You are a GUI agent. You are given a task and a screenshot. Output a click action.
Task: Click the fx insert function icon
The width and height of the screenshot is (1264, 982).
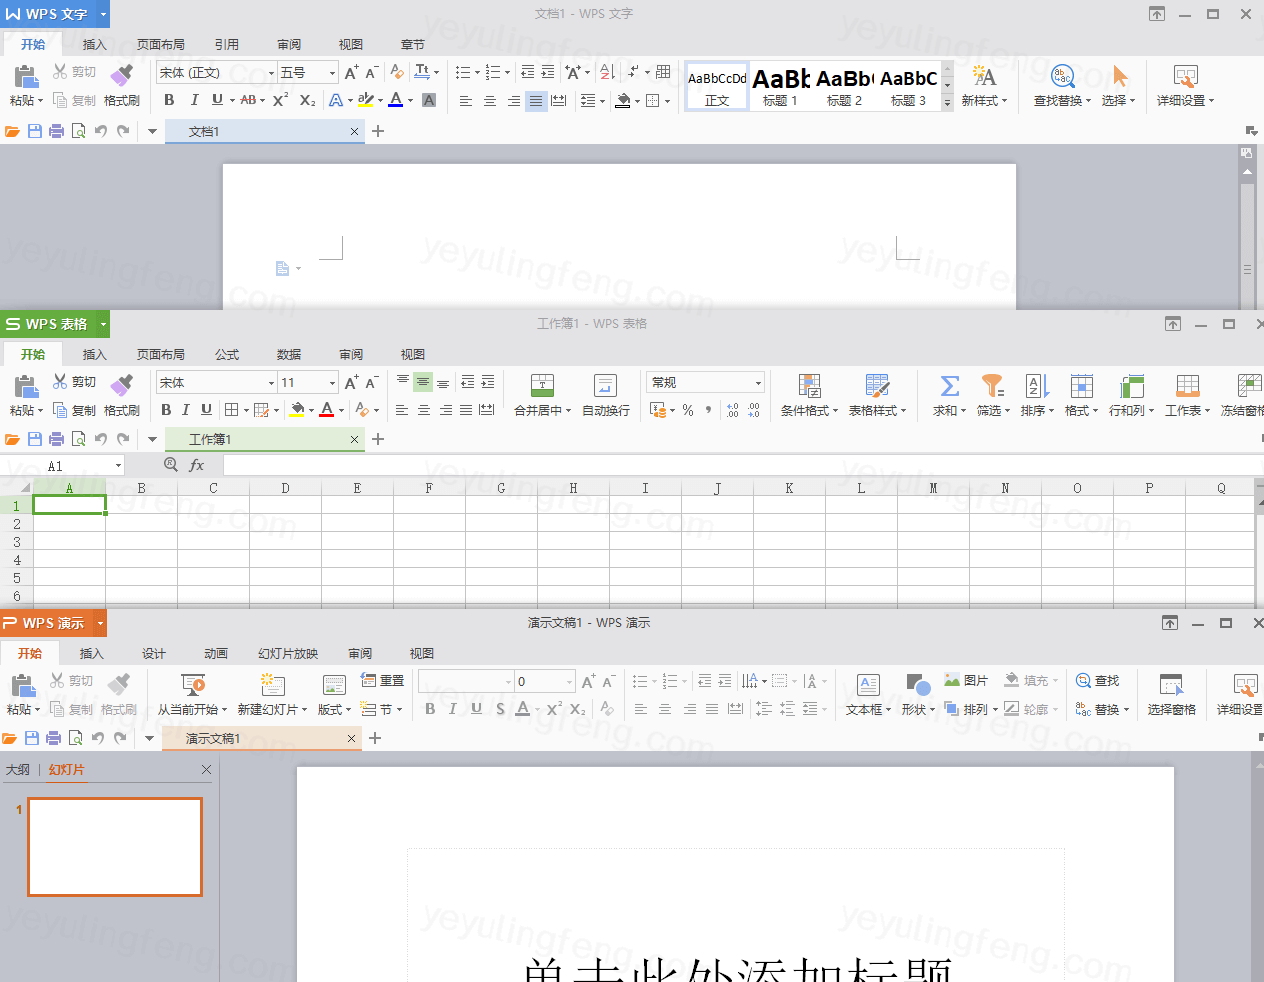click(197, 465)
